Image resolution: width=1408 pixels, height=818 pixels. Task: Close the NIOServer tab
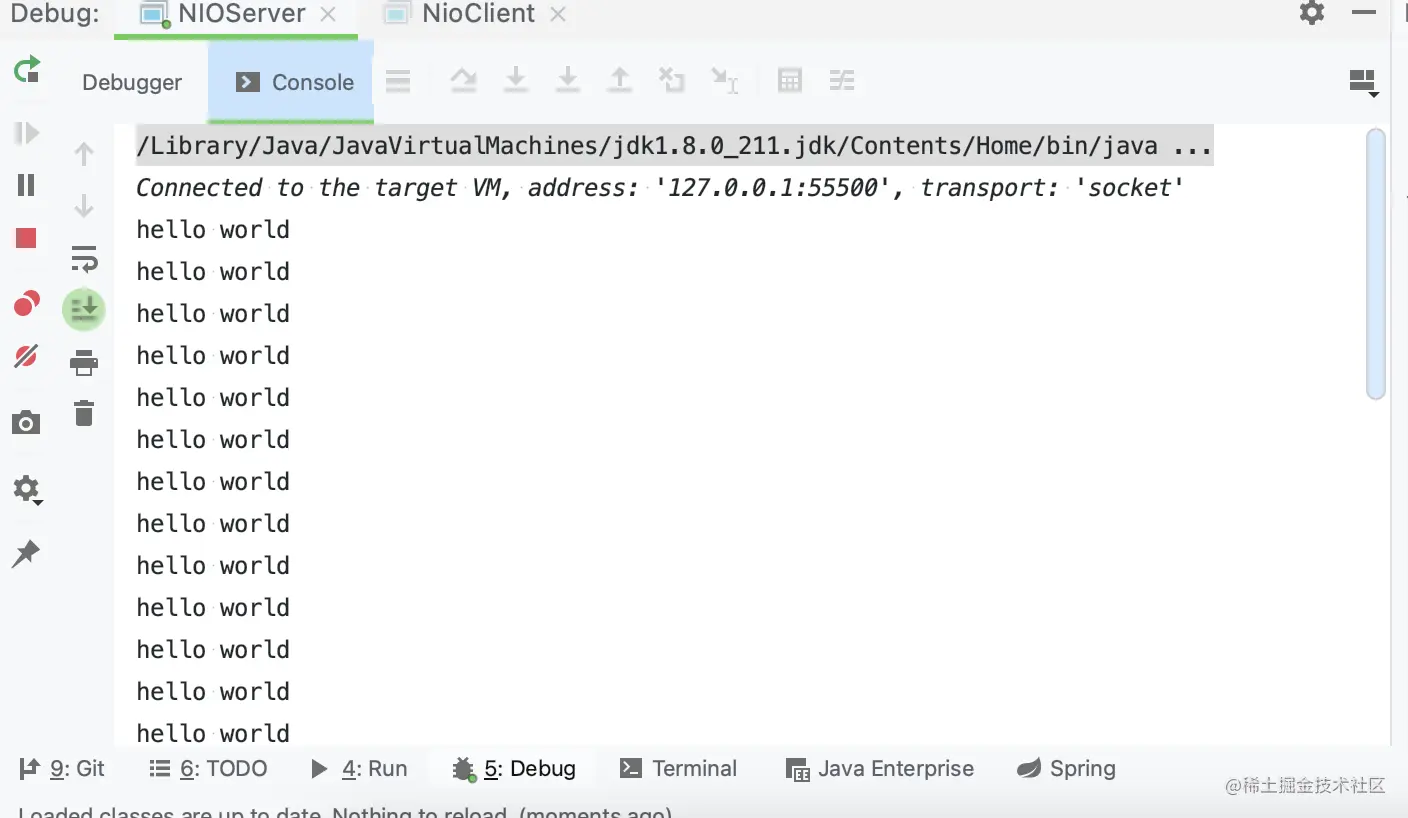(x=328, y=14)
